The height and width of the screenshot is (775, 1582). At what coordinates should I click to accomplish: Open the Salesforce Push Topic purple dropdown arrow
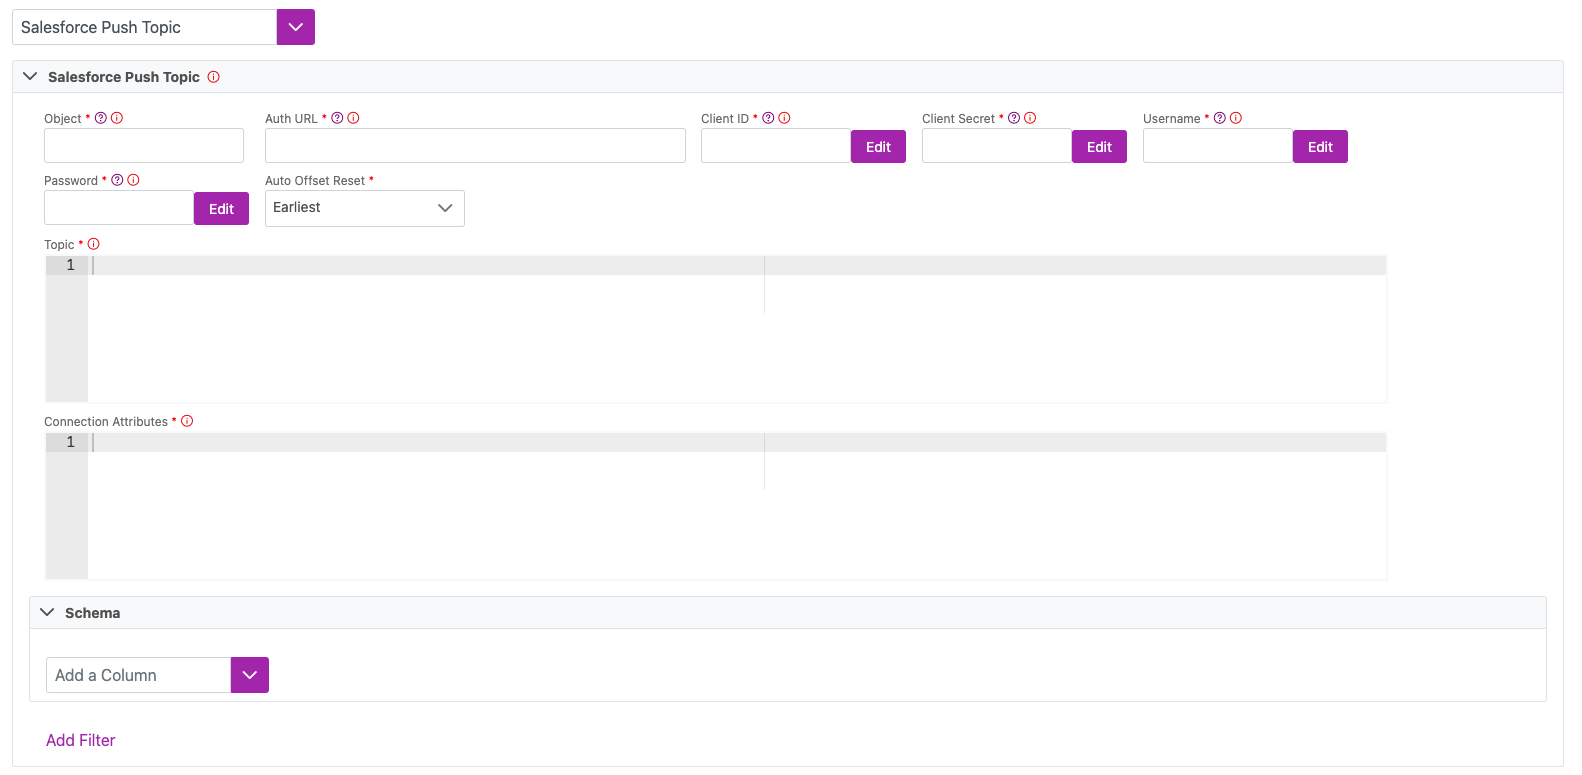296,27
